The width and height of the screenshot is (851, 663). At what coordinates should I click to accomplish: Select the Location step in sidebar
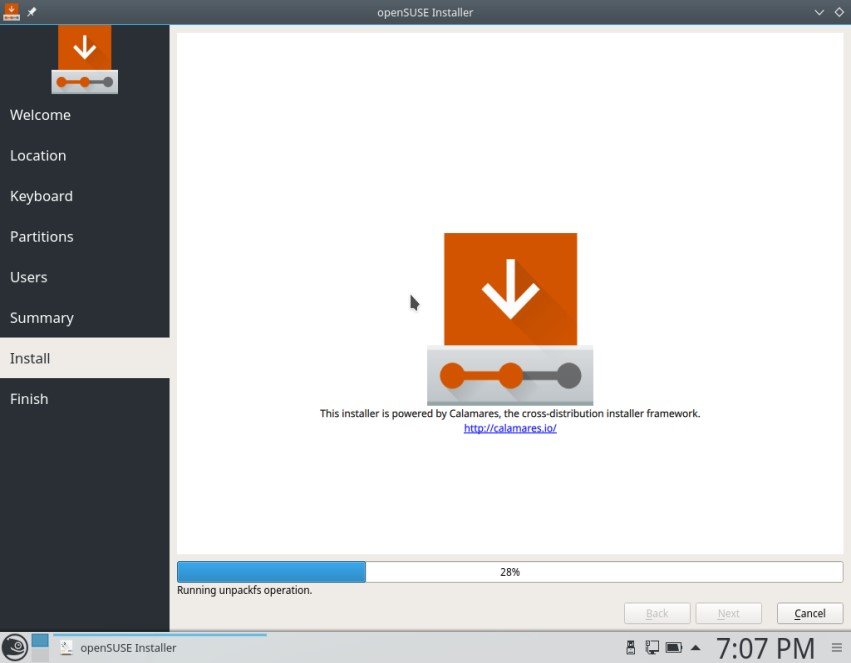pos(85,156)
